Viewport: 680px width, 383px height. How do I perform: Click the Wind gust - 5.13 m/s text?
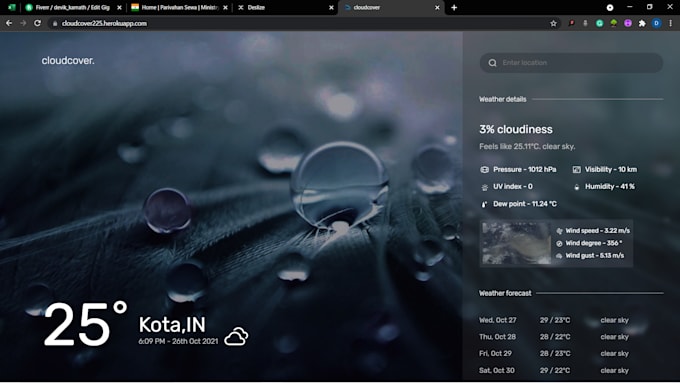(x=595, y=256)
